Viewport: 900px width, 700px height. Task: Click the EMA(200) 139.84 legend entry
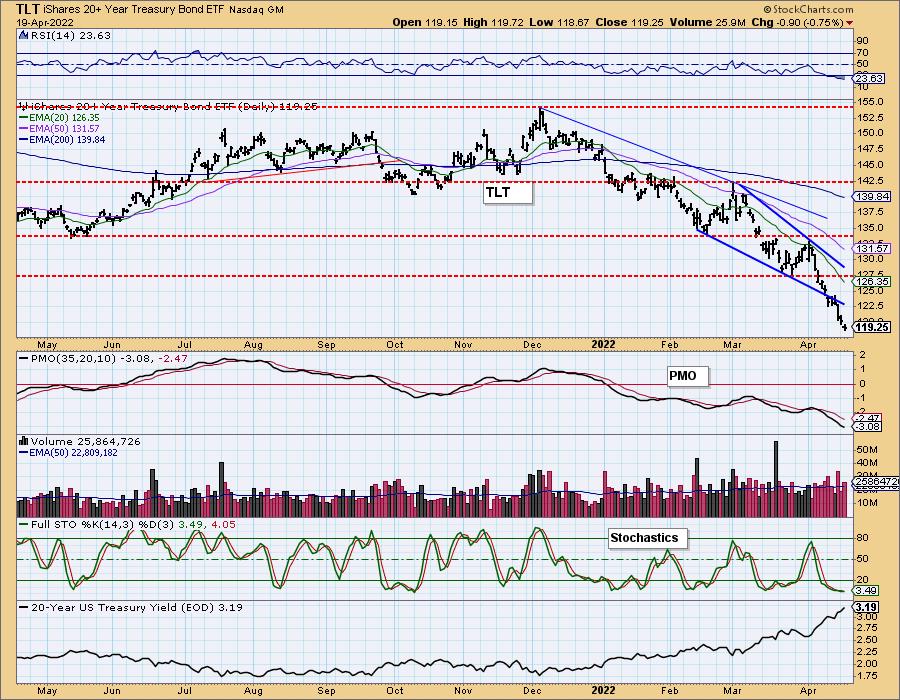(67, 139)
